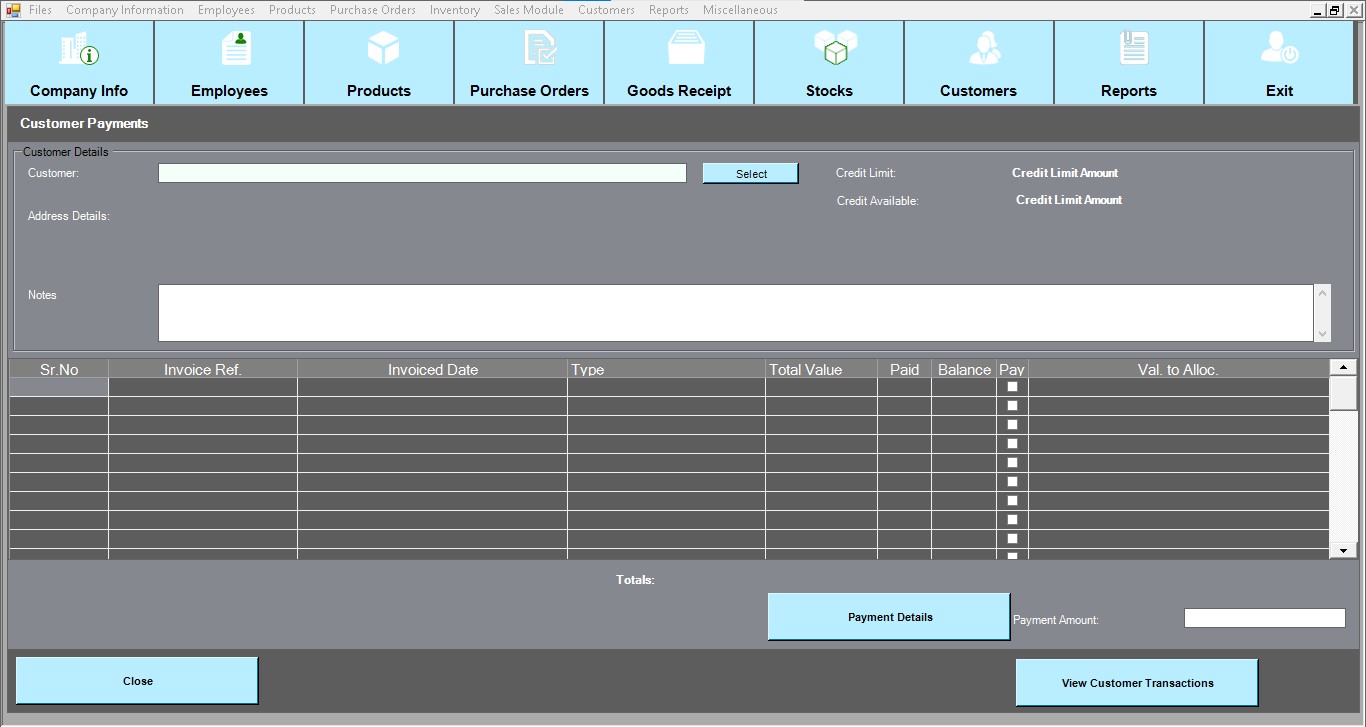Tick the Pay checkbox in third row
The image size is (1366, 727).
pyautogui.click(x=1012, y=425)
